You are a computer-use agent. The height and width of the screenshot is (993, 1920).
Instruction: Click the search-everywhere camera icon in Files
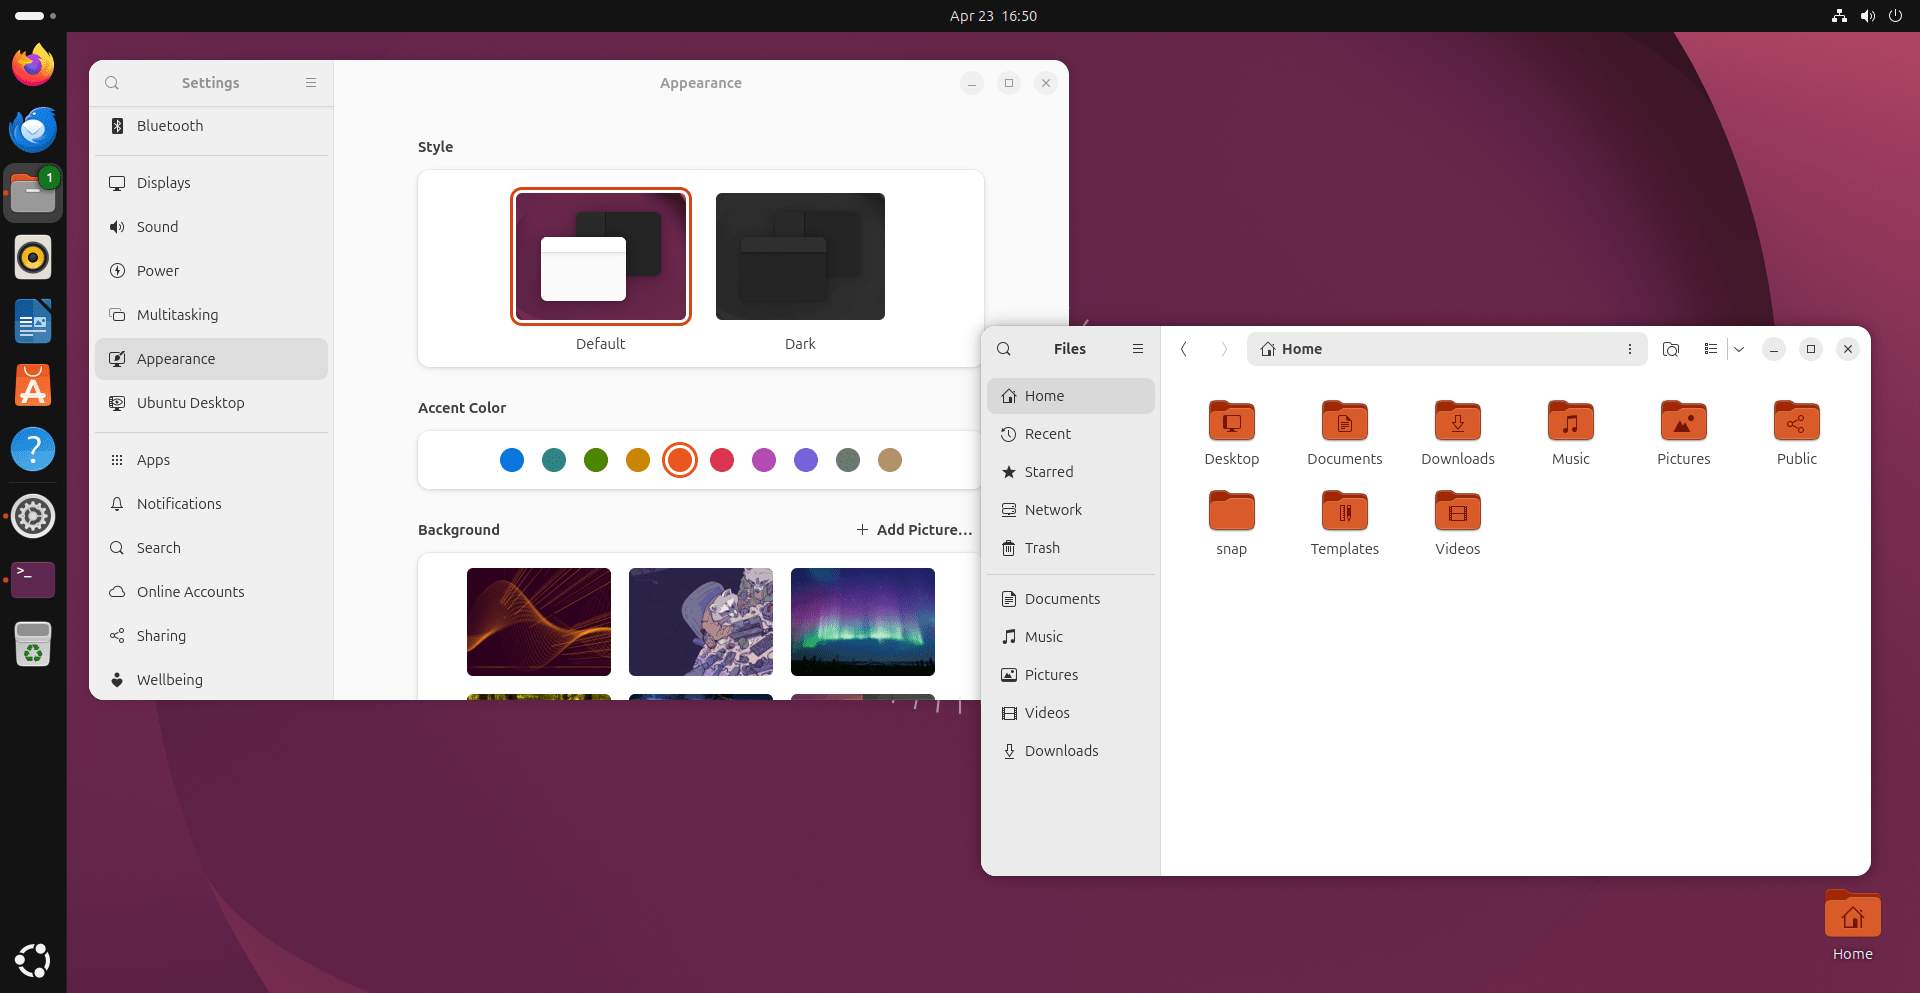click(x=1670, y=349)
